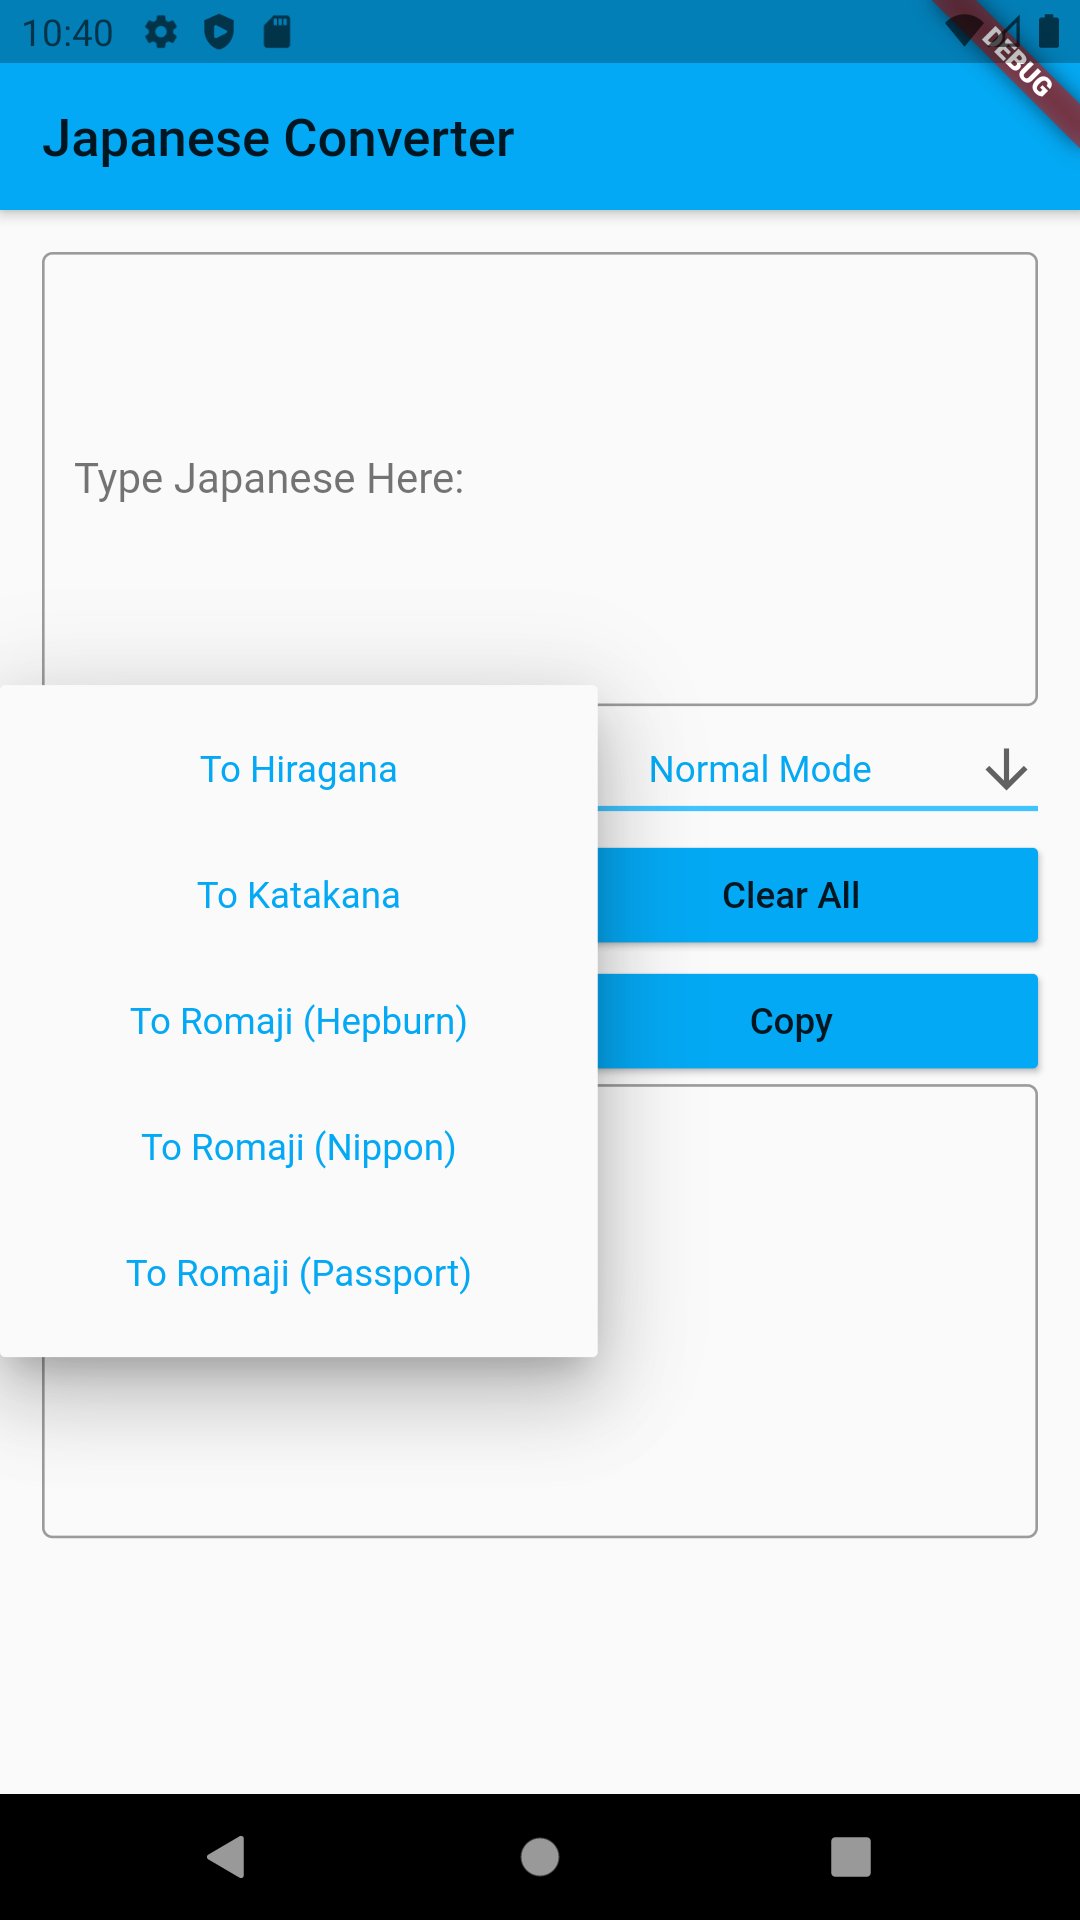Tap the clock showing 10:40

click(x=68, y=33)
